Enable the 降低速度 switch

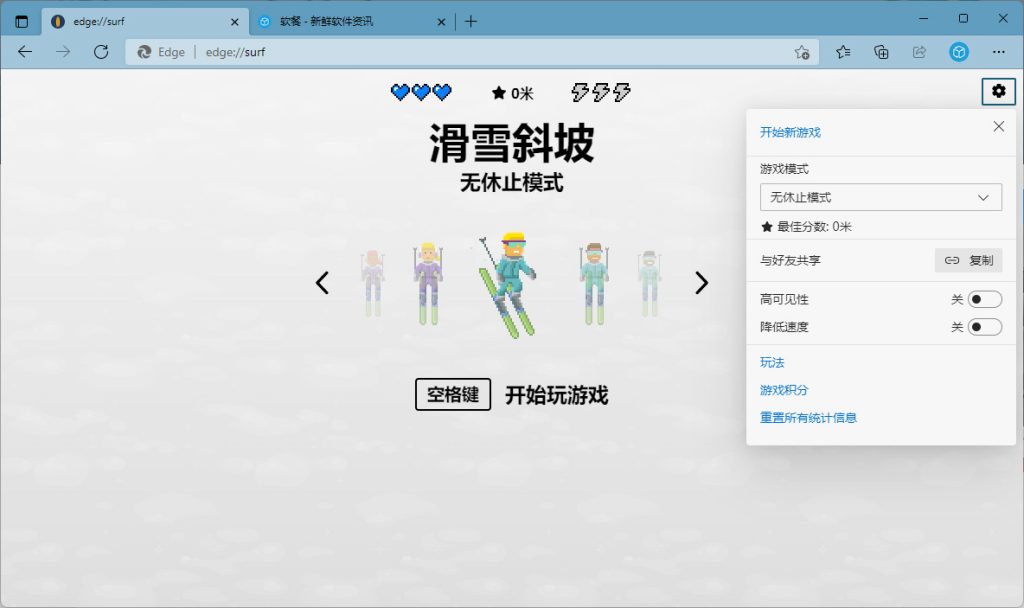[984, 327]
